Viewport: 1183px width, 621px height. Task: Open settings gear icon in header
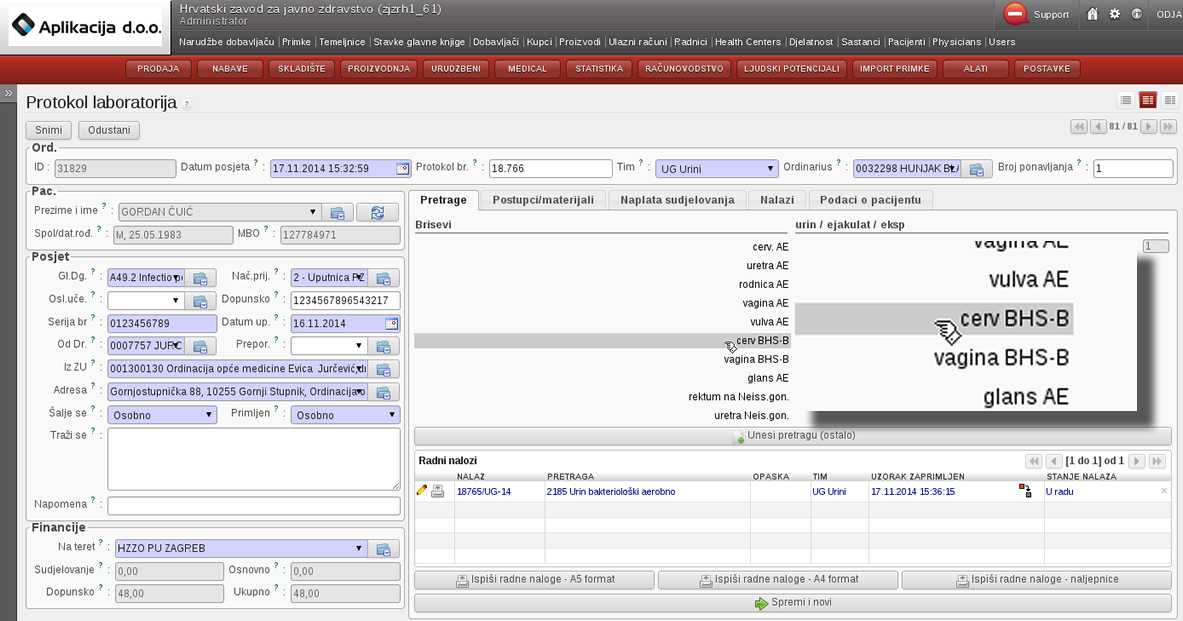click(x=1114, y=14)
